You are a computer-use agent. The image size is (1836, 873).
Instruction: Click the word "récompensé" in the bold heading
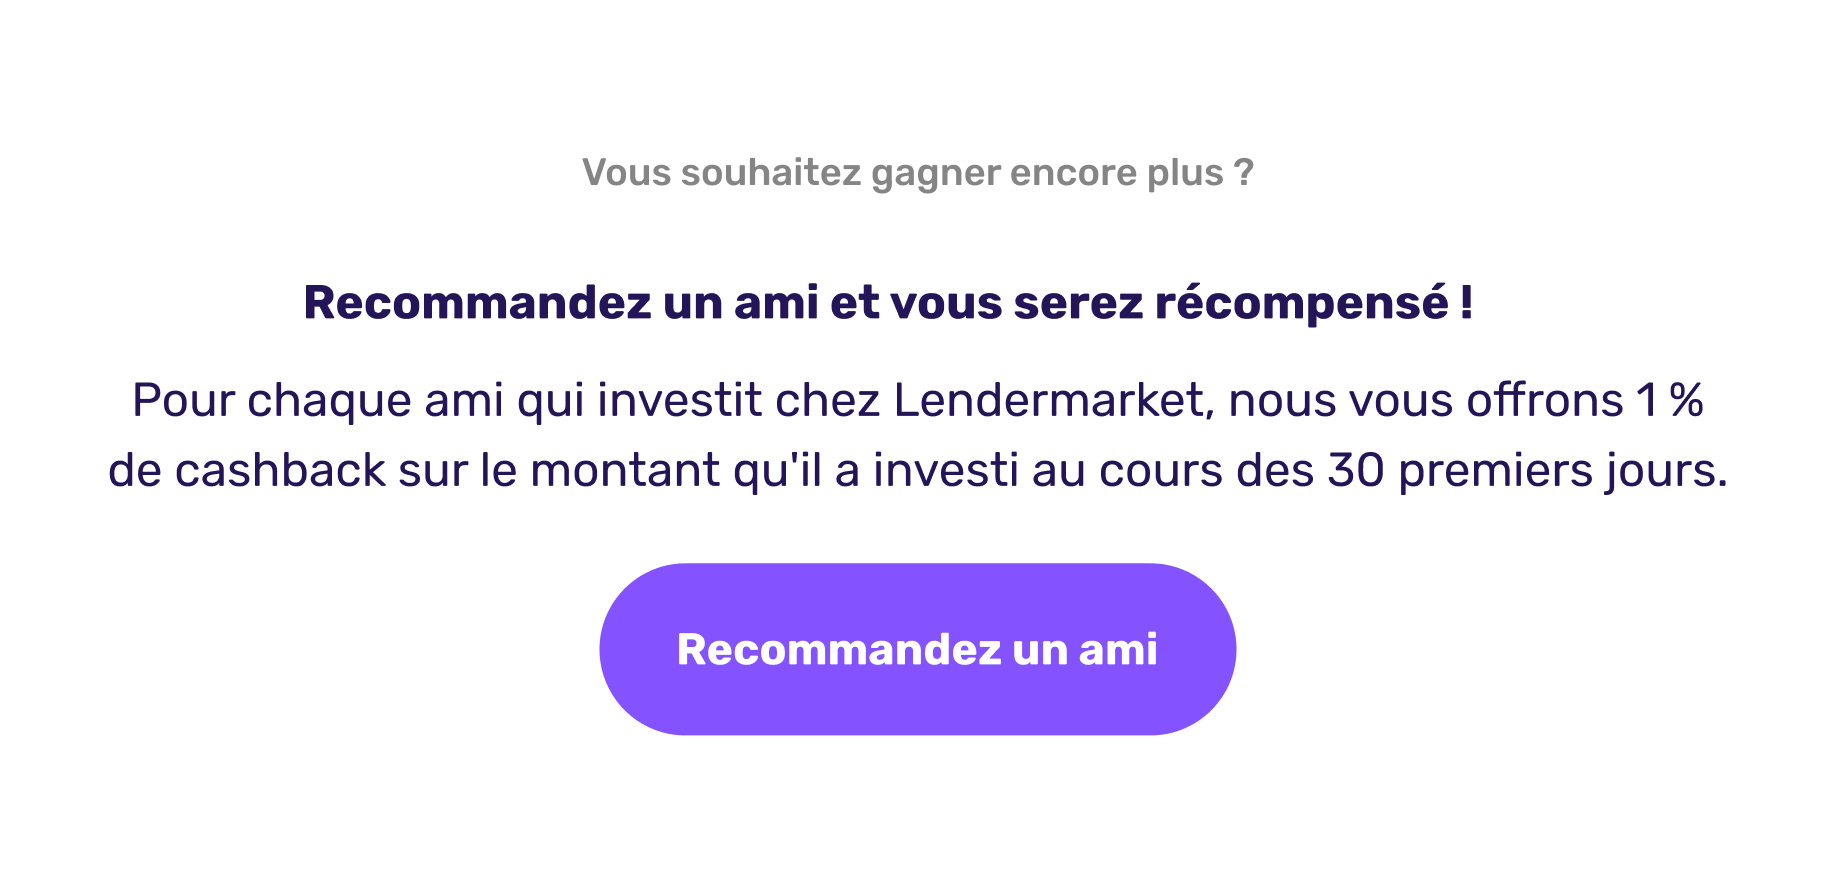1301,304
